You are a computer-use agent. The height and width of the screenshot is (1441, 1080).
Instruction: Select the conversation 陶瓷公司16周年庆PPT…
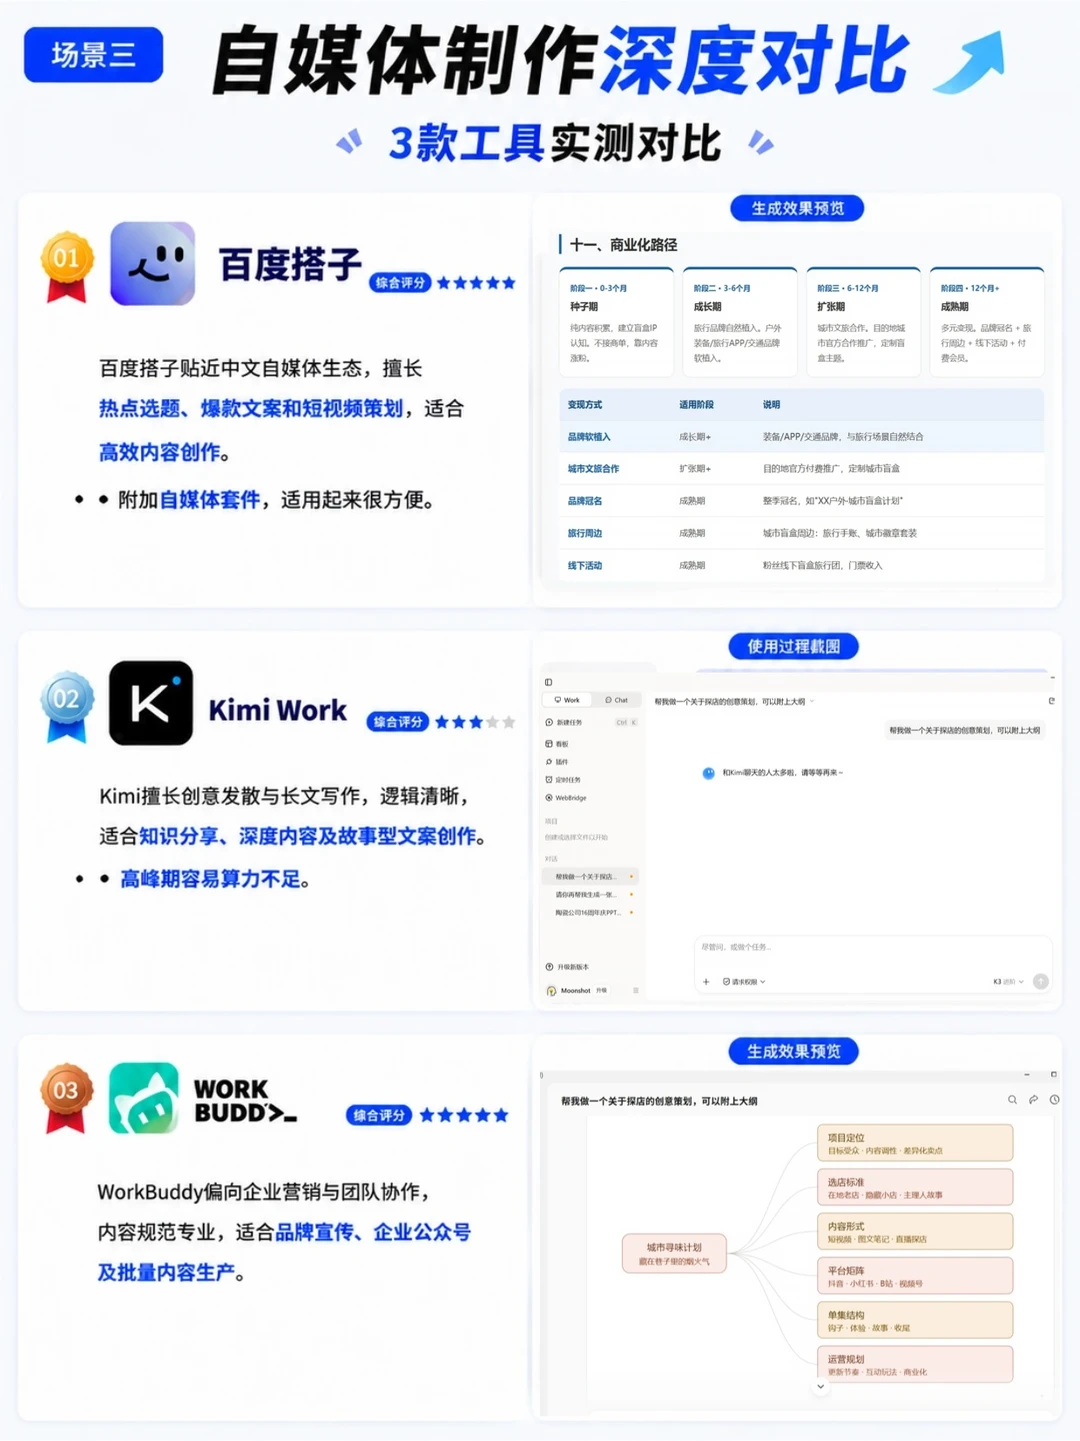click(590, 913)
